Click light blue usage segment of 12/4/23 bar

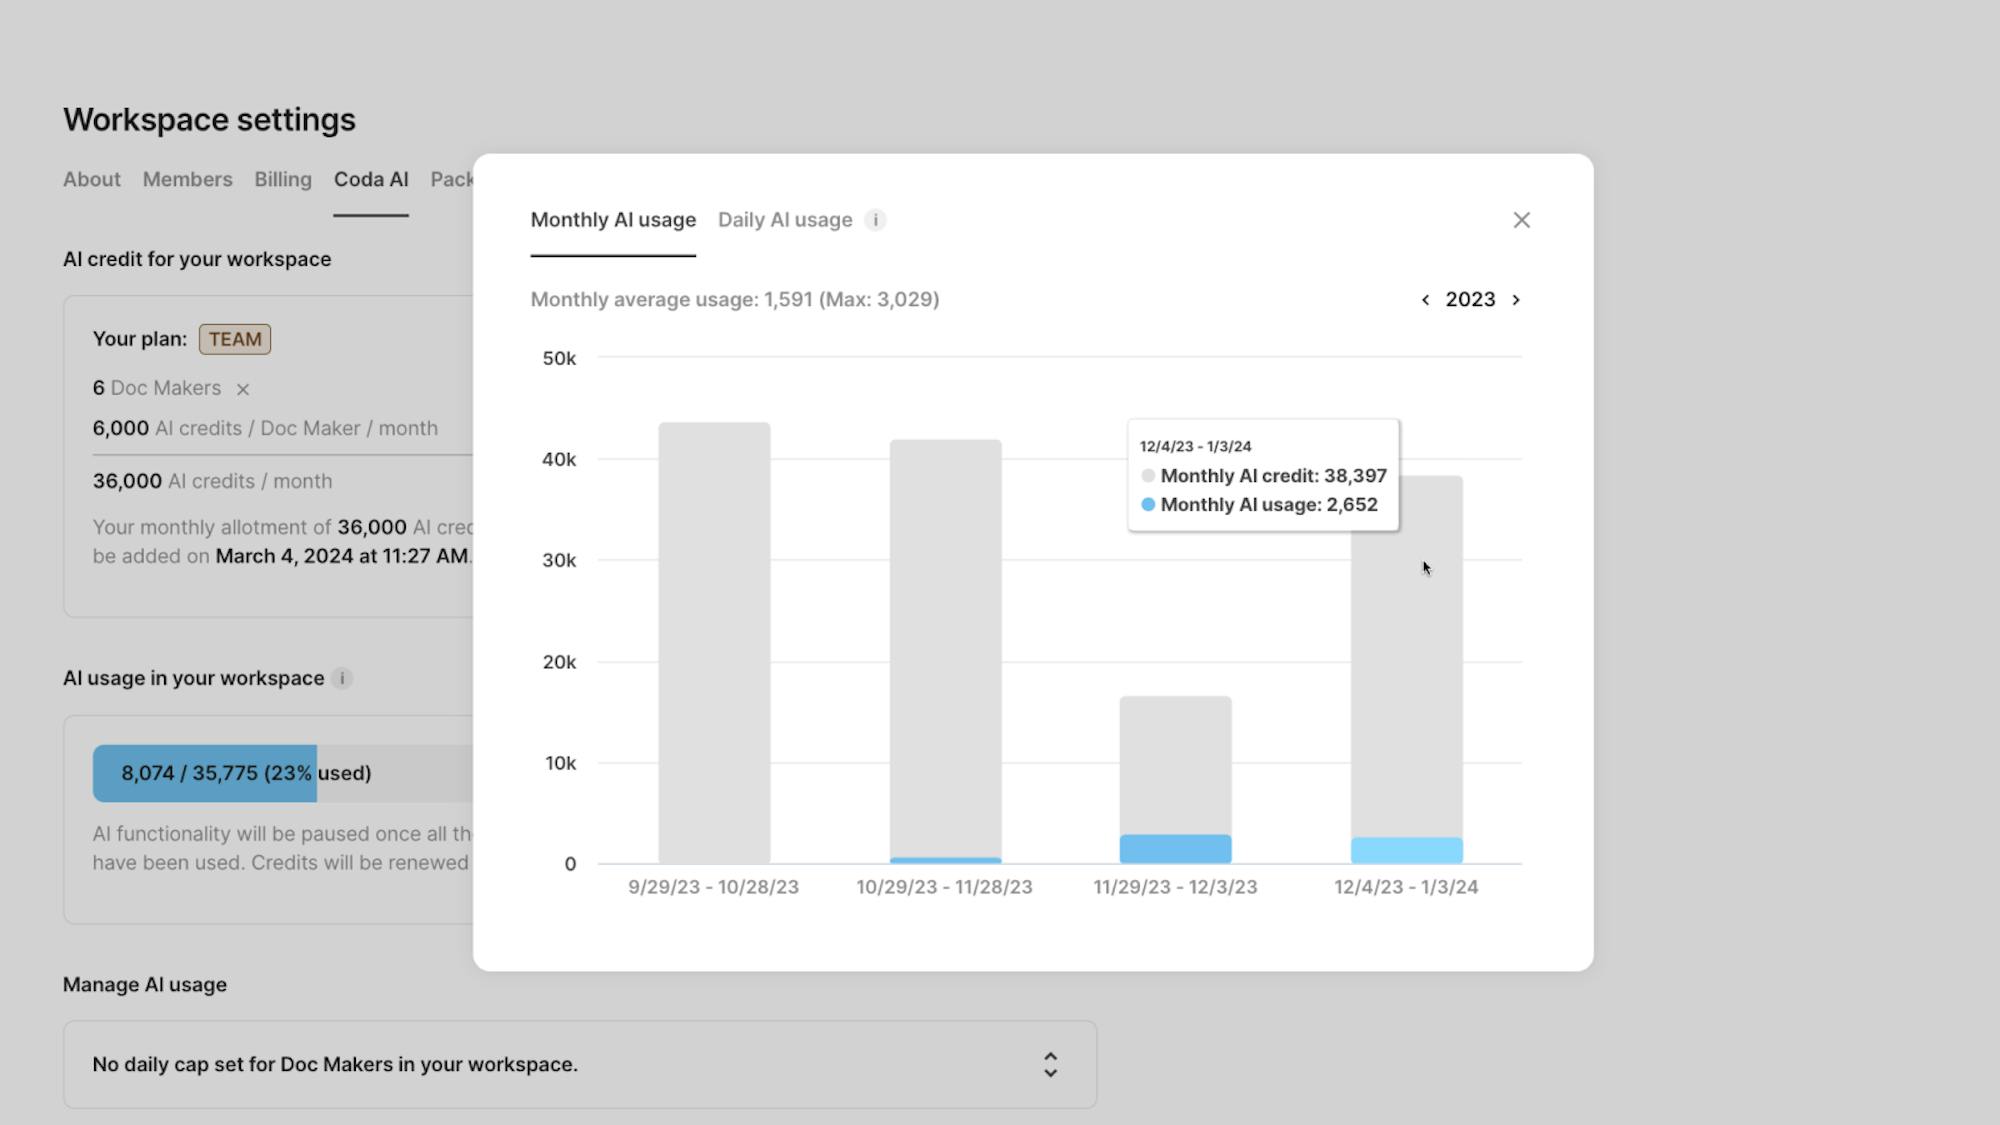point(1406,851)
